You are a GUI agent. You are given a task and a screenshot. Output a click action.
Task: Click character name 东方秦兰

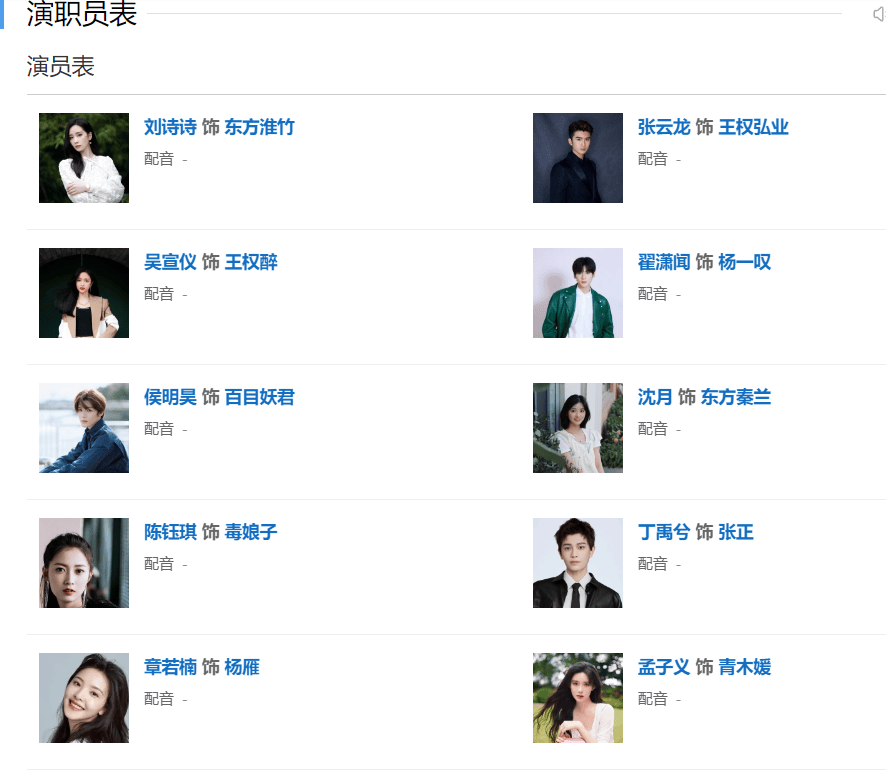click(x=736, y=397)
